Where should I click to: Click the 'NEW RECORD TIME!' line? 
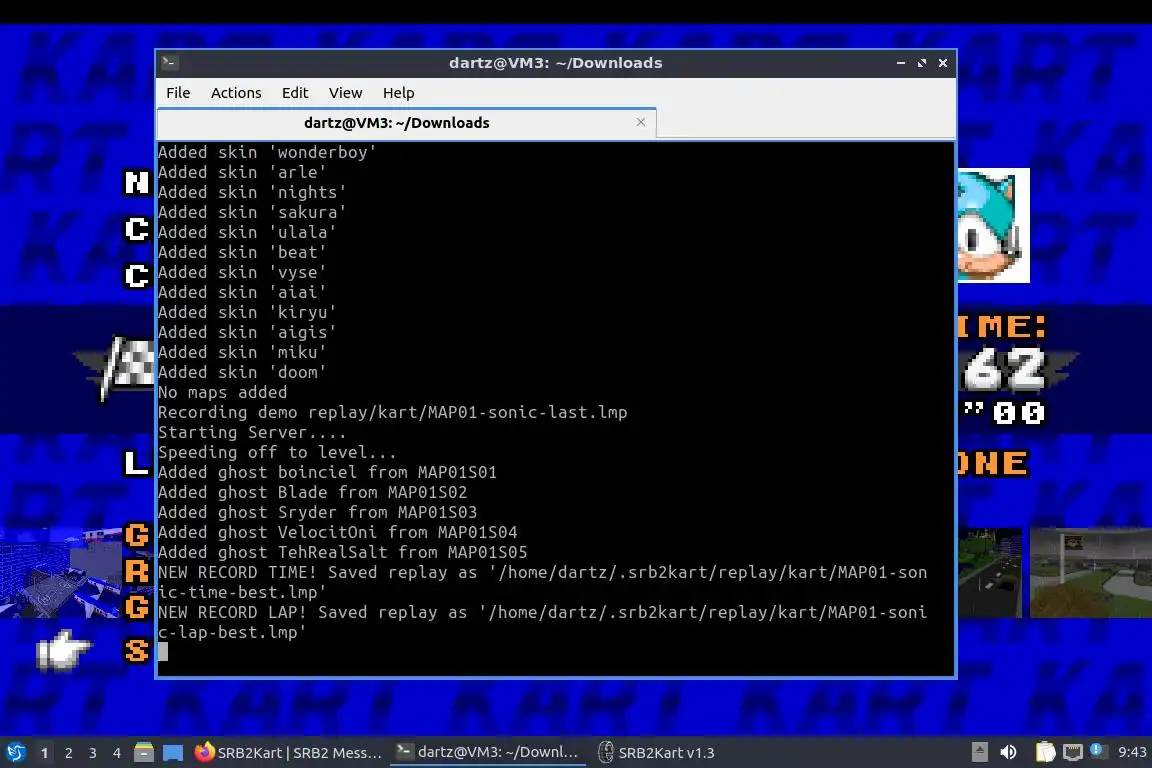pos(542,582)
